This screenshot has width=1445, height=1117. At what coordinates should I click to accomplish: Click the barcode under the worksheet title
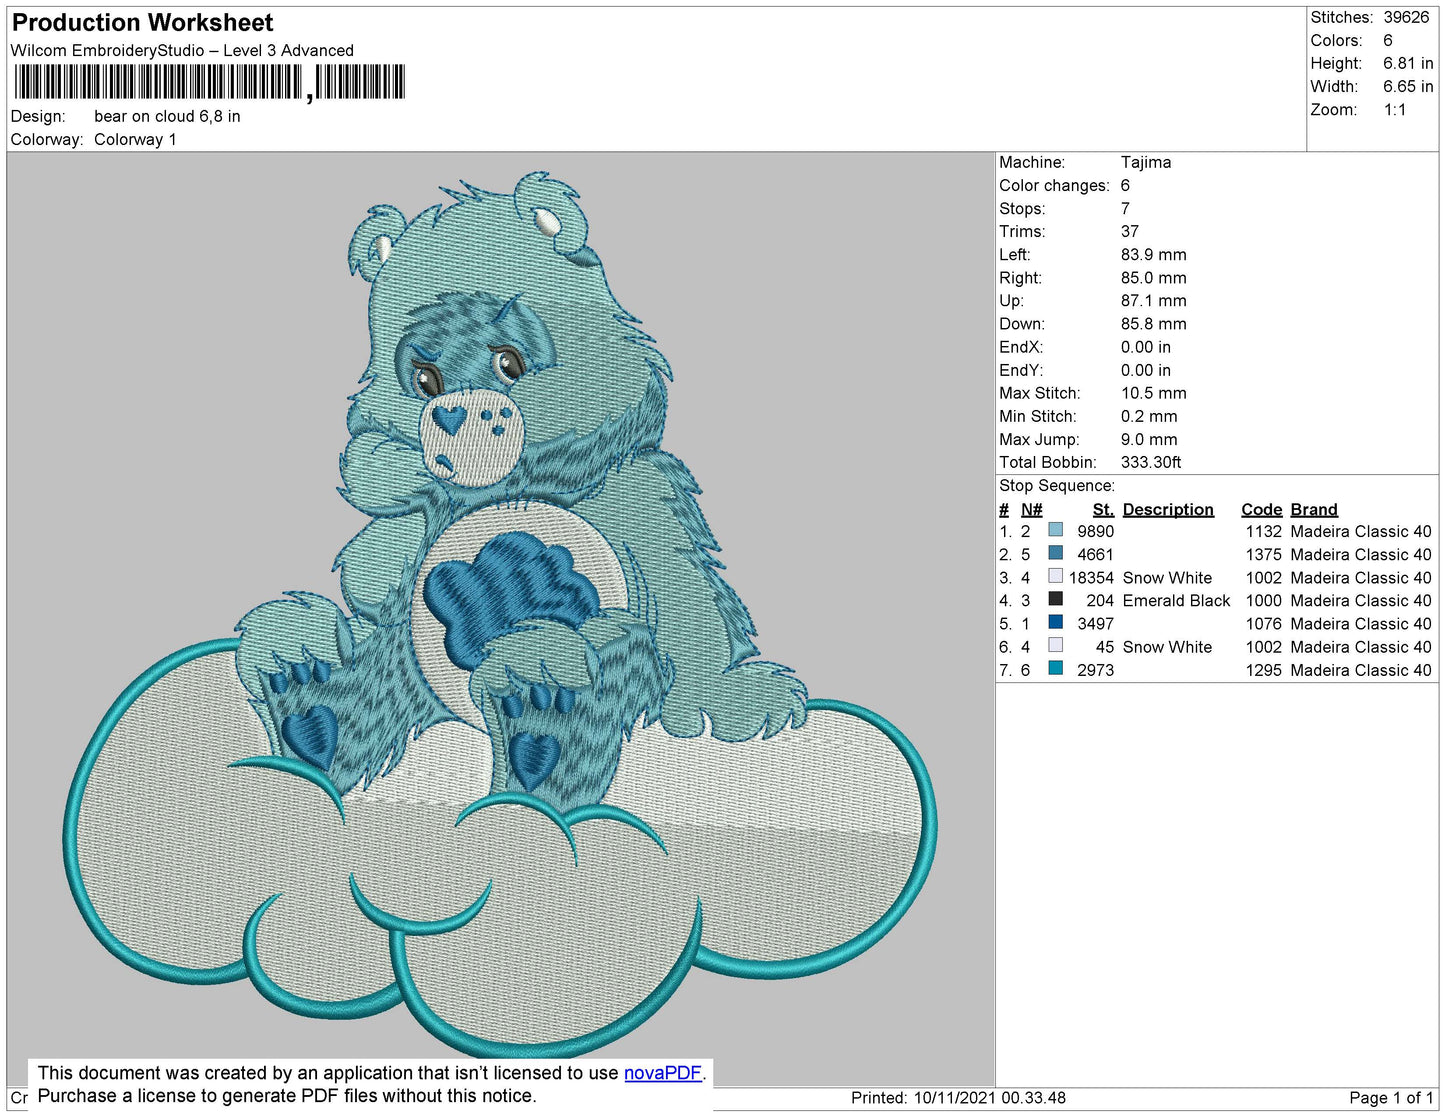pos(209,82)
